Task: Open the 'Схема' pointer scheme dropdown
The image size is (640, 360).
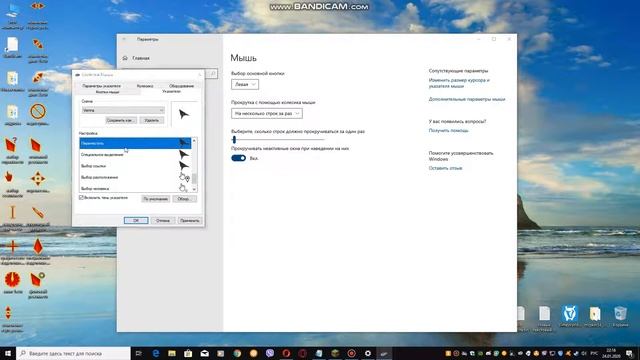Action: pos(123,110)
